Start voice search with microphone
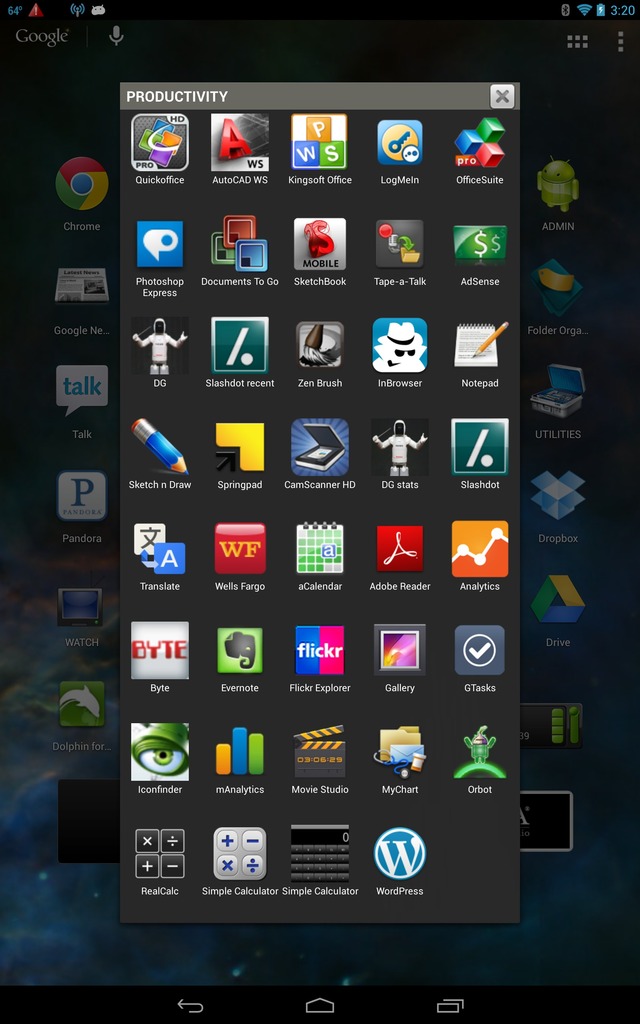 (x=116, y=35)
